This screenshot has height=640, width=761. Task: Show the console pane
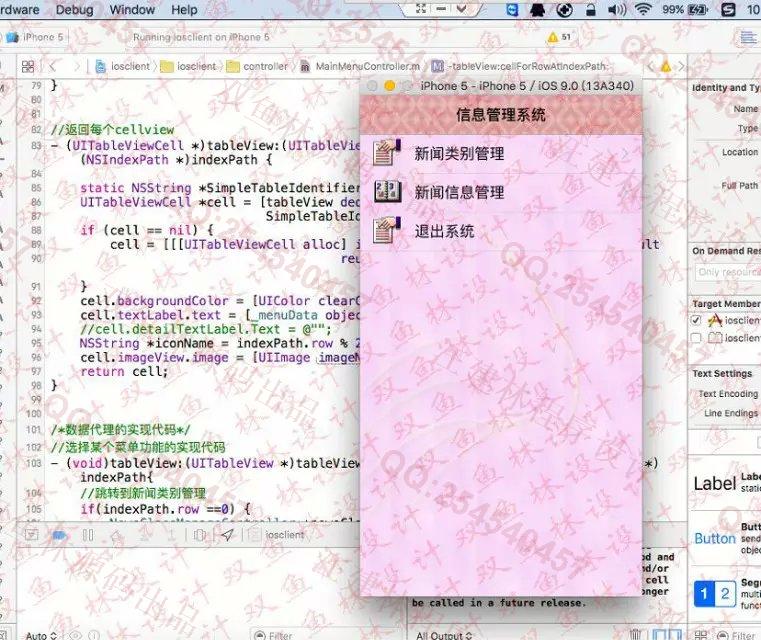click(675, 634)
